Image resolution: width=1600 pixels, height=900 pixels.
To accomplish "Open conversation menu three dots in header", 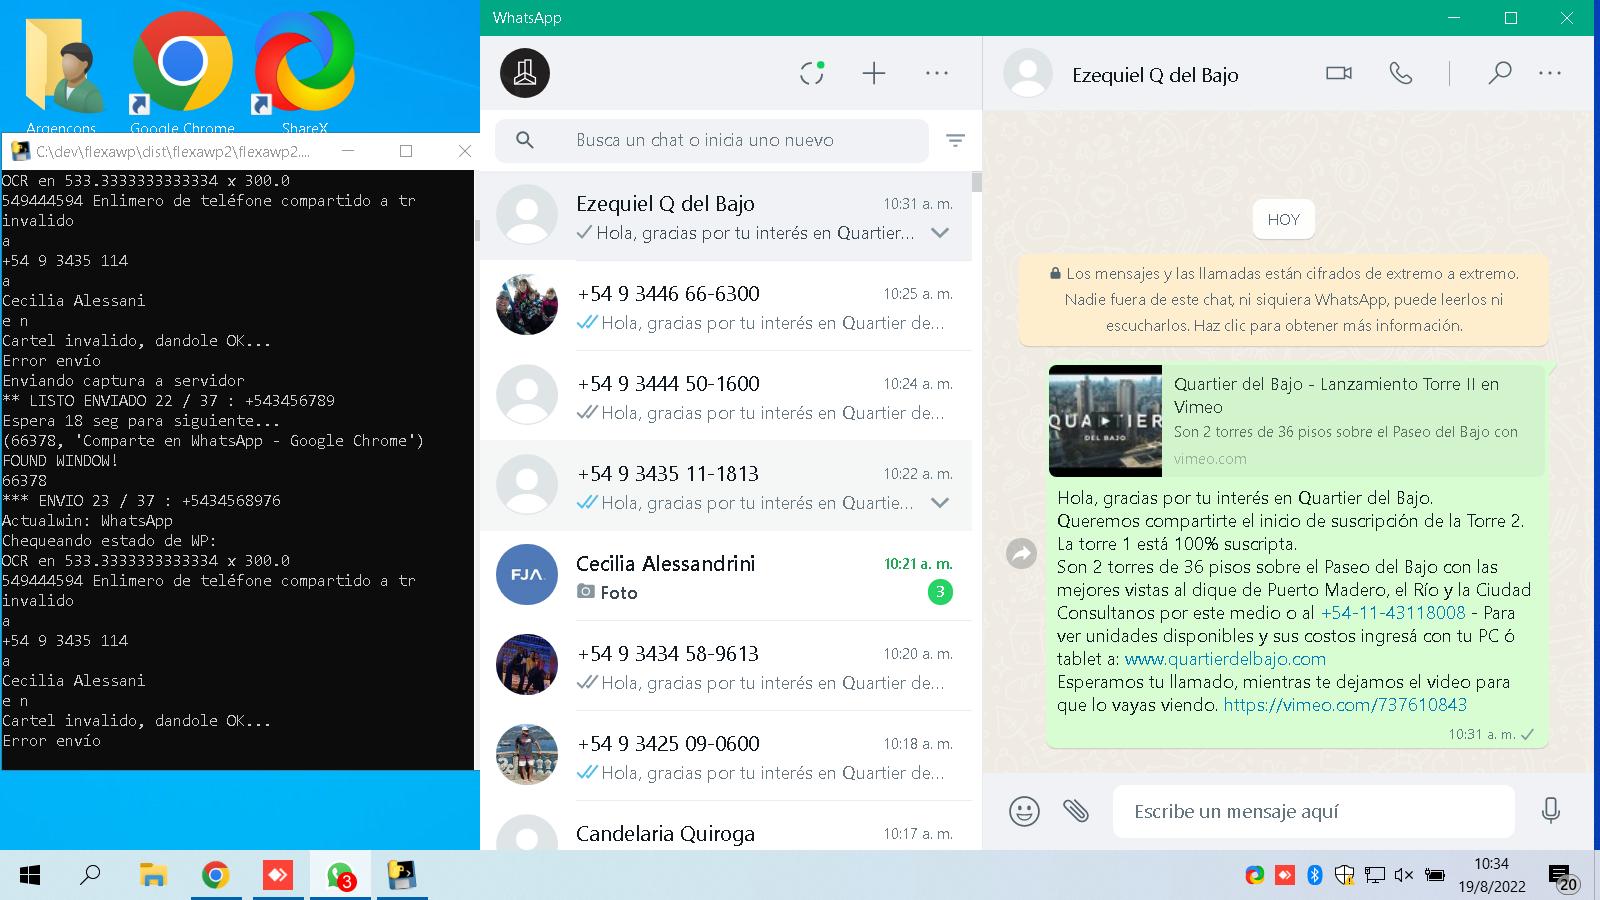I will click(1550, 73).
